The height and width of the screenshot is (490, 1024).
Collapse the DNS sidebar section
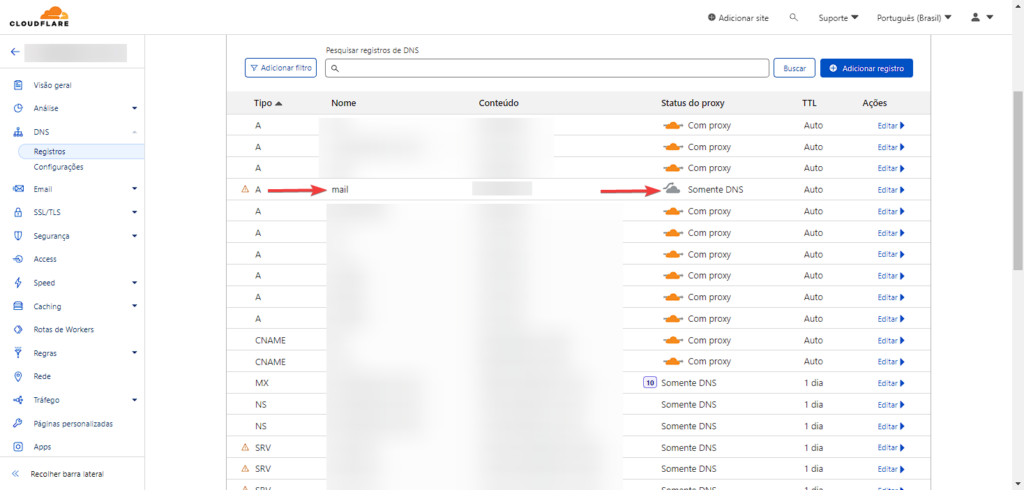135,132
